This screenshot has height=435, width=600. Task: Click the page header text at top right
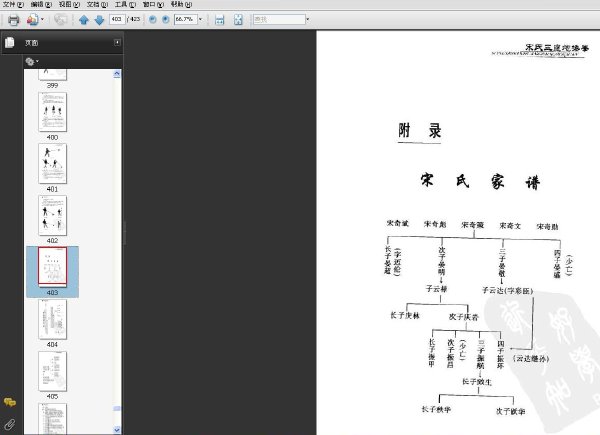(x=557, y=48)
